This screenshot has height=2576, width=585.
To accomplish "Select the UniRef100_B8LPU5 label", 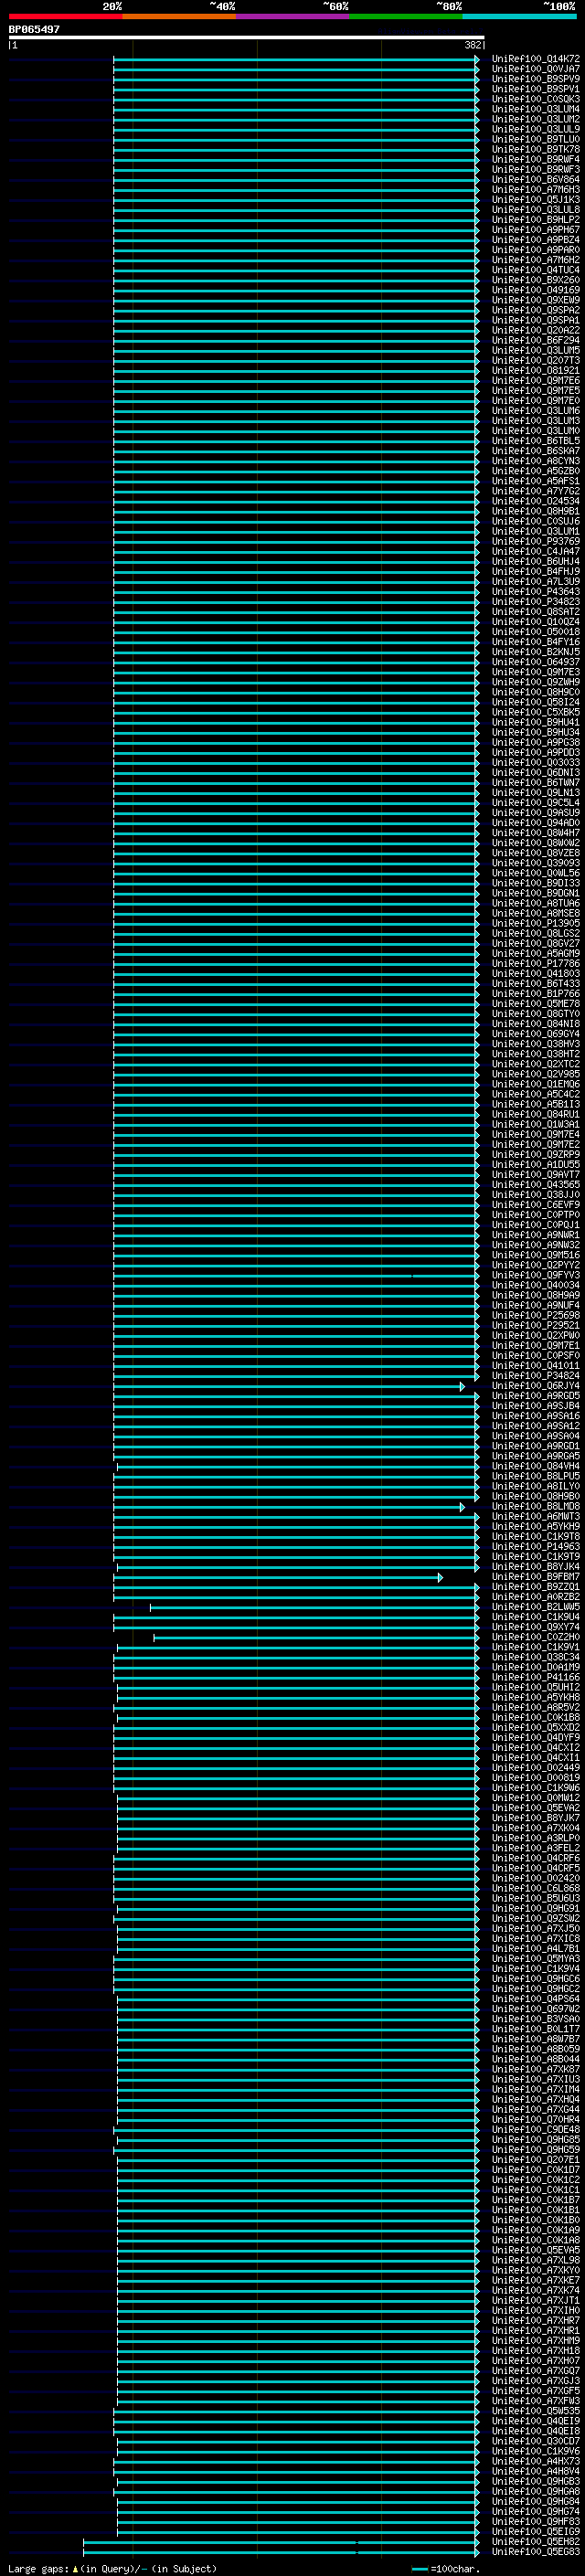I will (x=536, y=1476).
